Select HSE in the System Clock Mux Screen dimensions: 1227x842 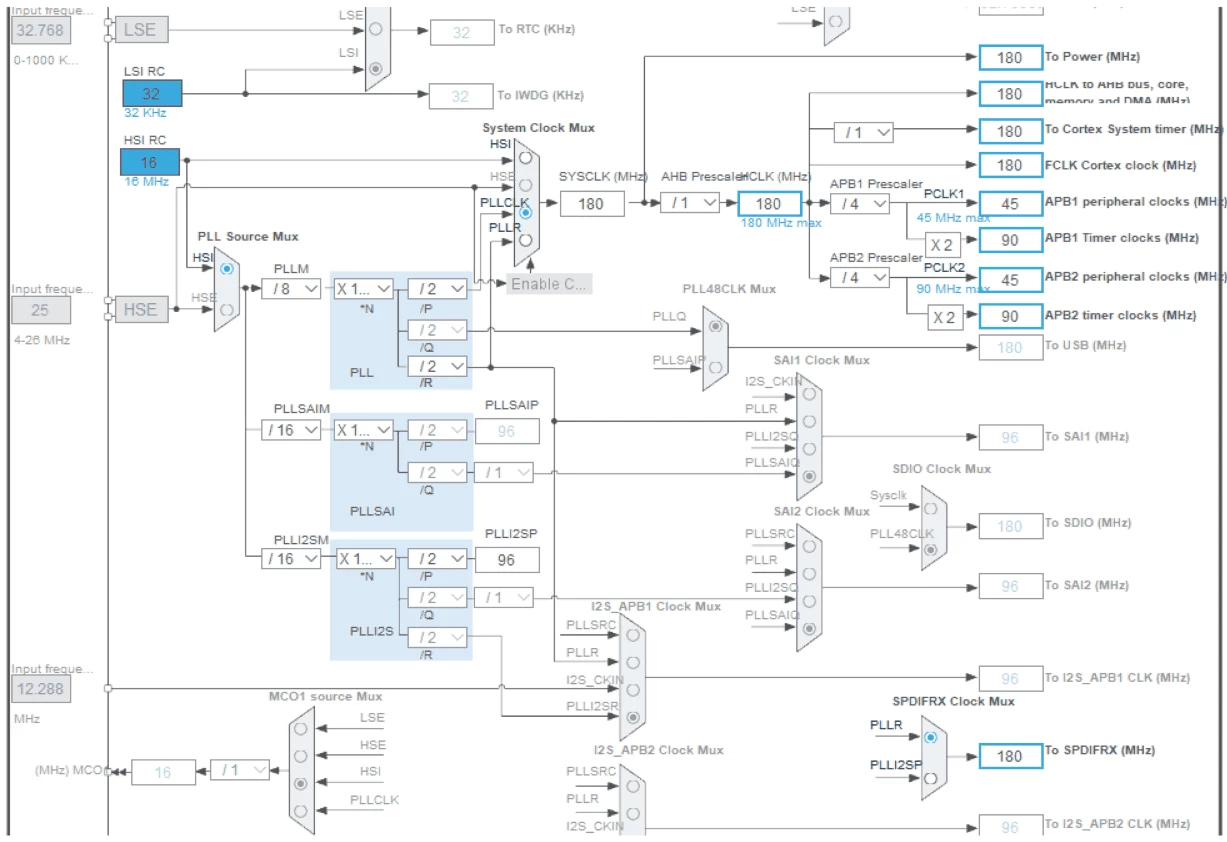(x=526, y=186)
